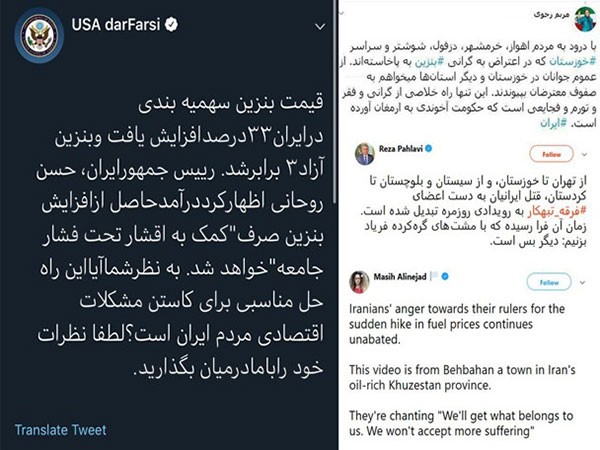The image size is (600, 450).
Task: Open Masih Alinejad's account name
Action: 400,276
